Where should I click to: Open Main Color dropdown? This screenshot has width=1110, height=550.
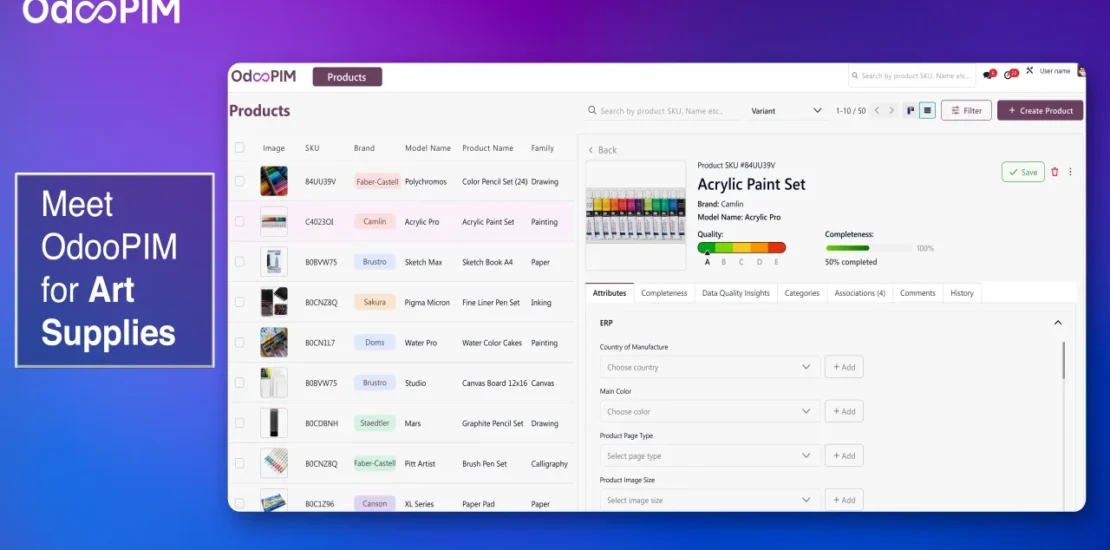click(x=710, y=411)
